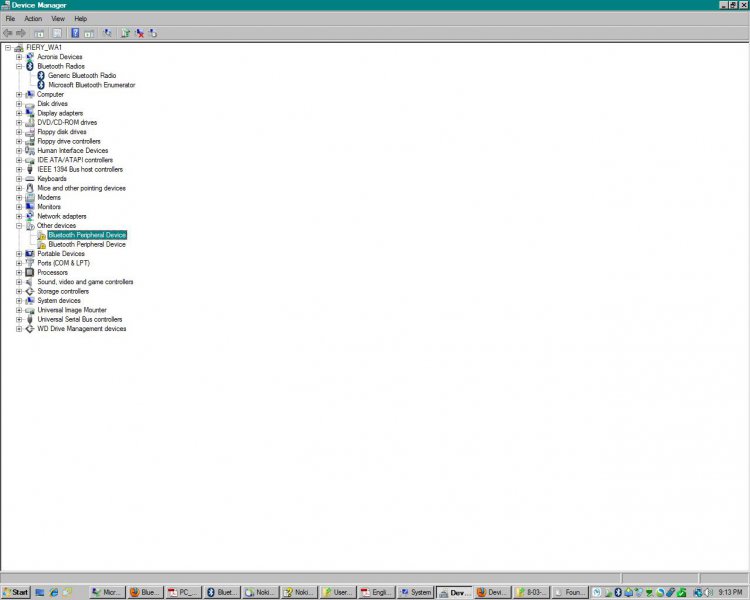Expand the Acronis Devices node
The width and height of the screenshot is (750, 600).
coord(19,57)
